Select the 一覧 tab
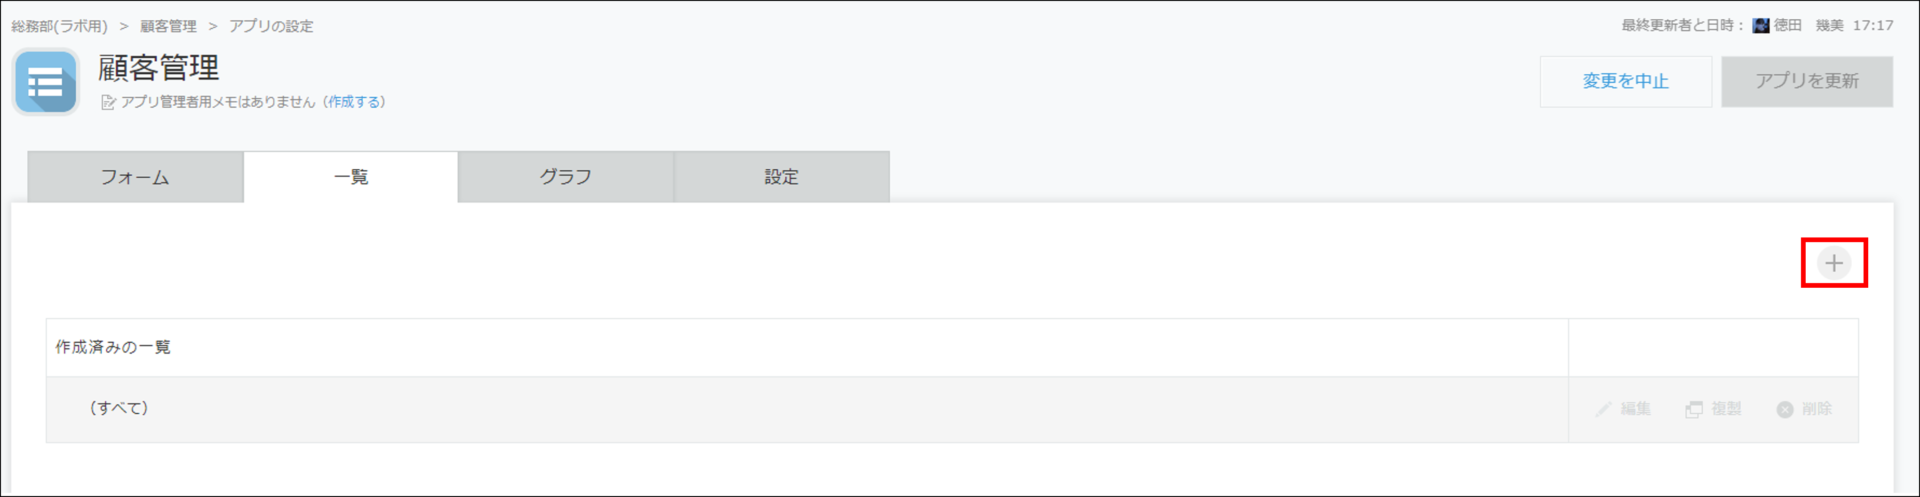This screenshot has height=497, width=1920. click(351, 177)
